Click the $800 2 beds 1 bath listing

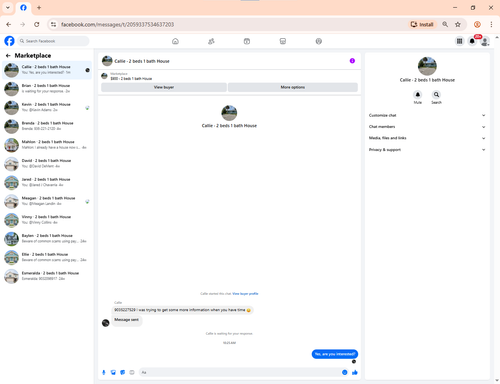point(131,79)
